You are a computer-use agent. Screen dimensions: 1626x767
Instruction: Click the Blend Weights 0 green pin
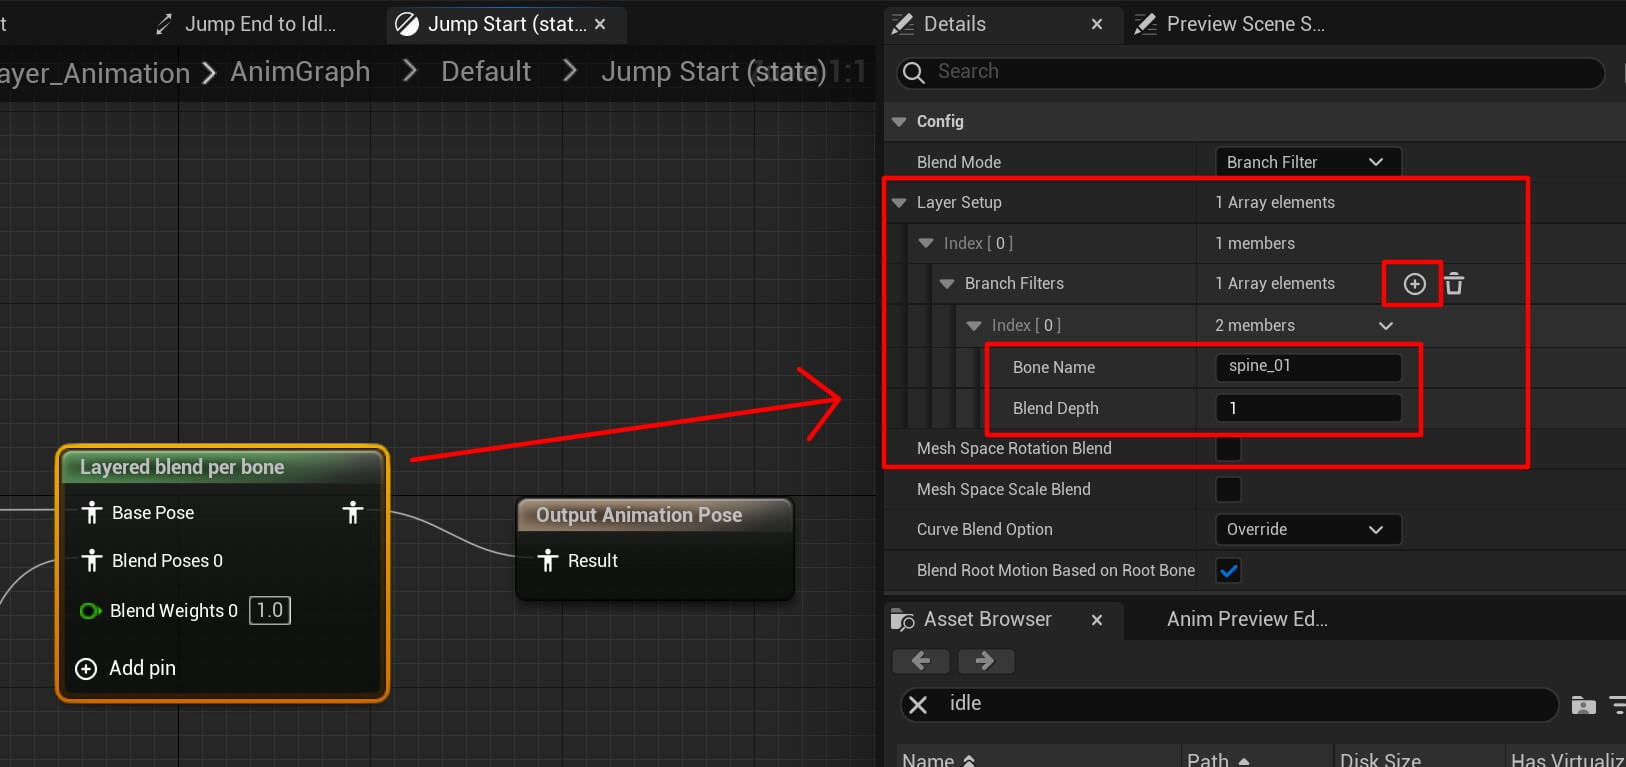[90, 611]
